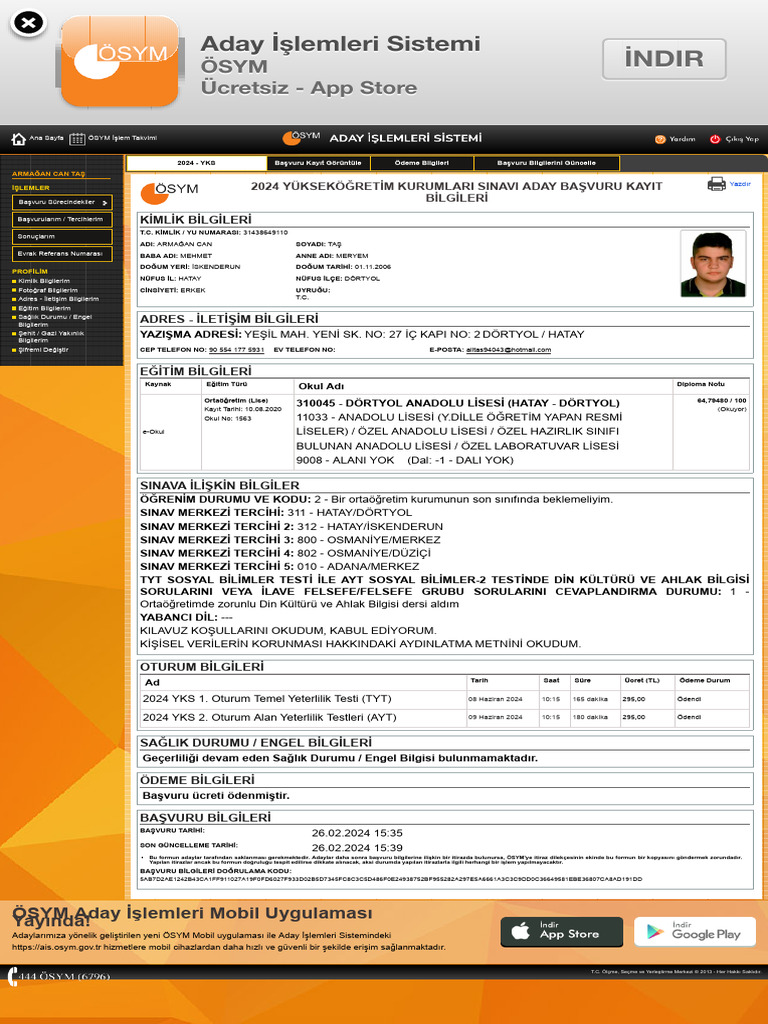Click the candidate photo thumbnail
Screen dimensions: 768x1024
tap(712, 264)
